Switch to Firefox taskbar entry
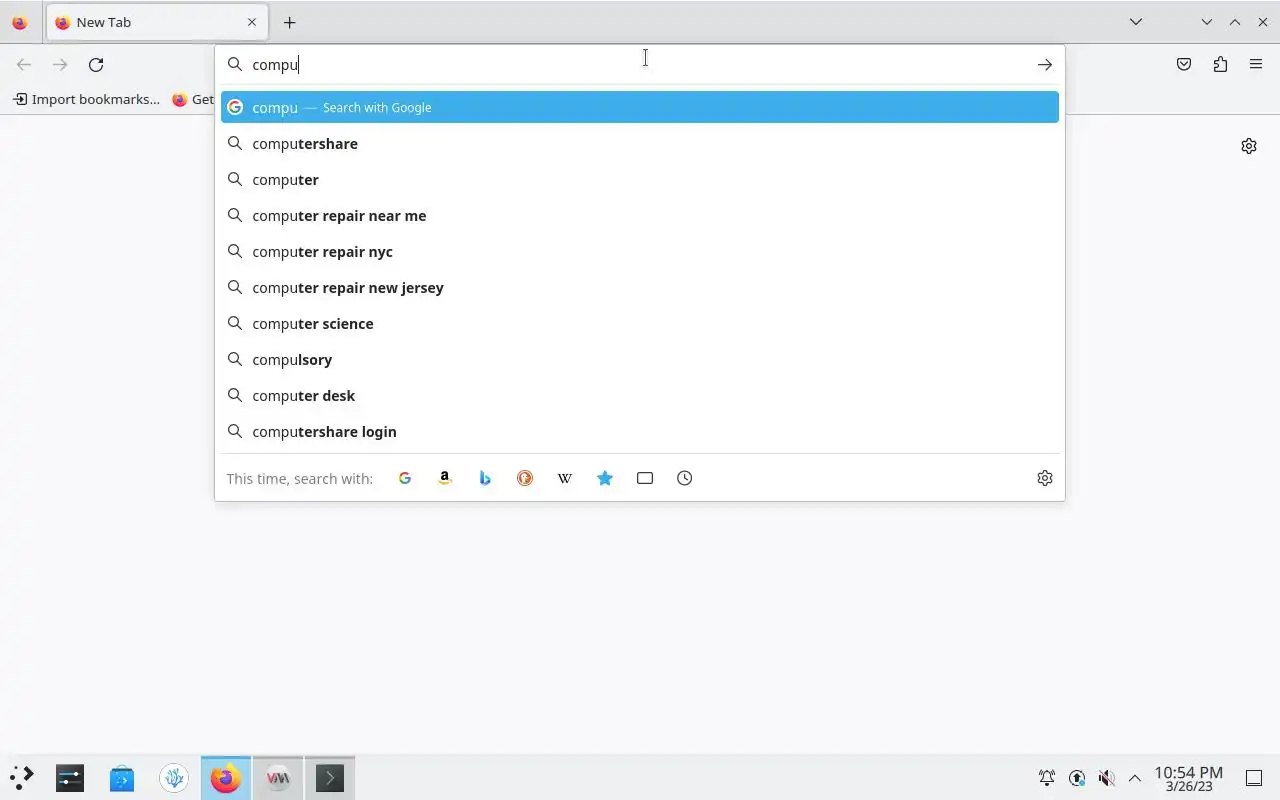 [226, 778]
